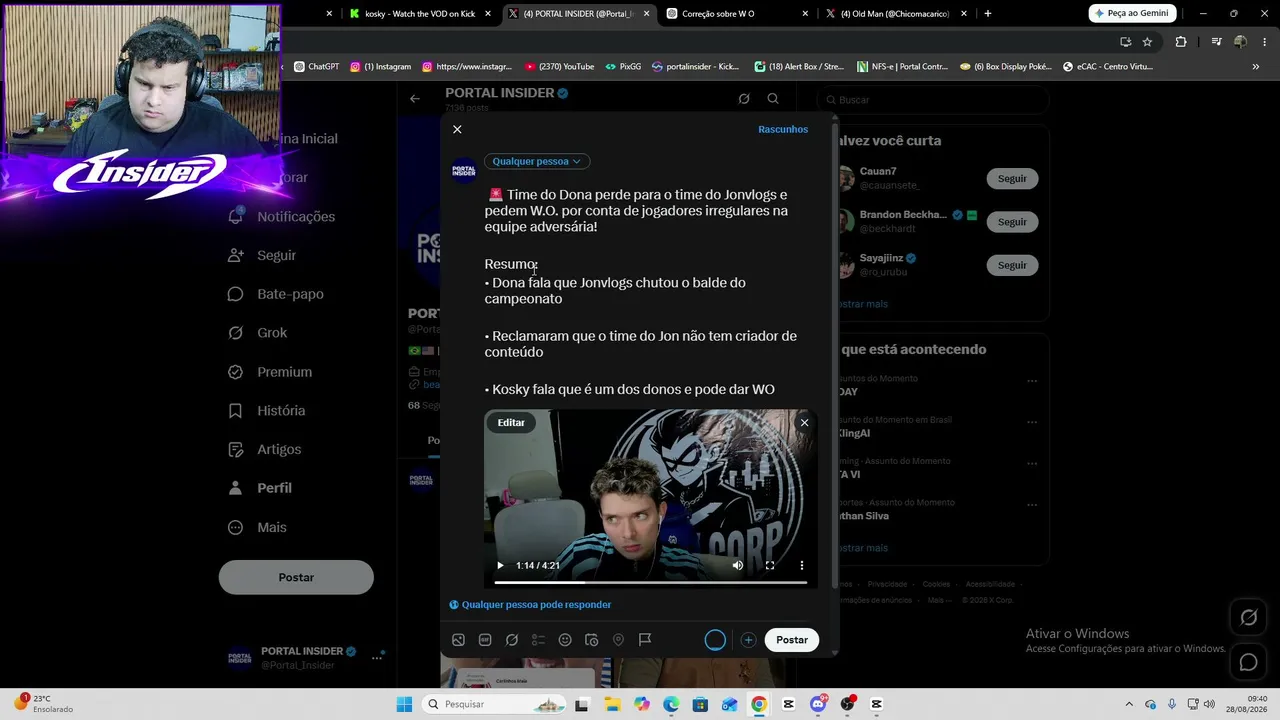
Task: Open the audience dropdown 'Qualquer pessoa'
Action: [x=537, y=161]
